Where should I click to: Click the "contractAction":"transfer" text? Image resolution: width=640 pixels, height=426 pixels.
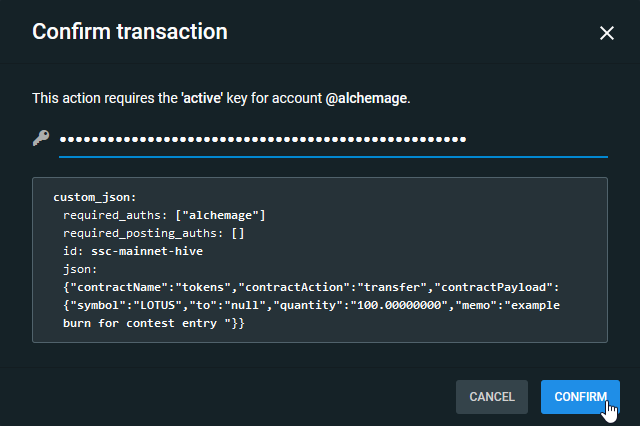pyautogui.click(x=332, y=287)
